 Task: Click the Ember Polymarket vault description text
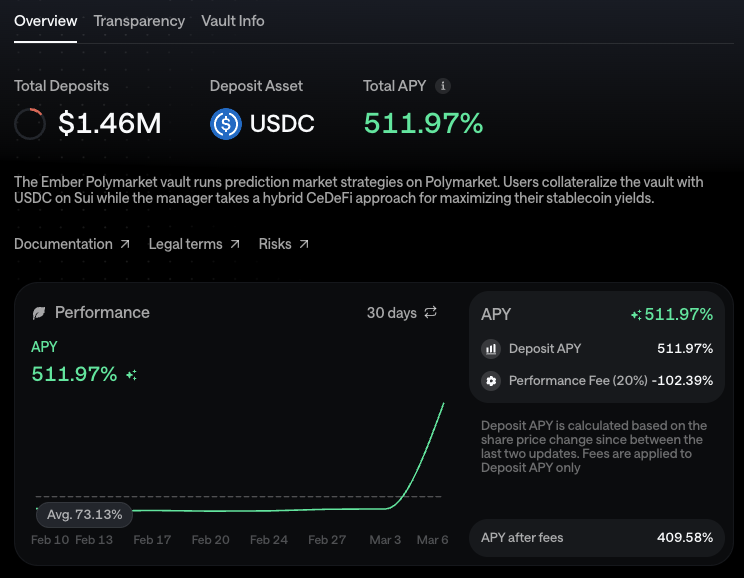point(359,190)
